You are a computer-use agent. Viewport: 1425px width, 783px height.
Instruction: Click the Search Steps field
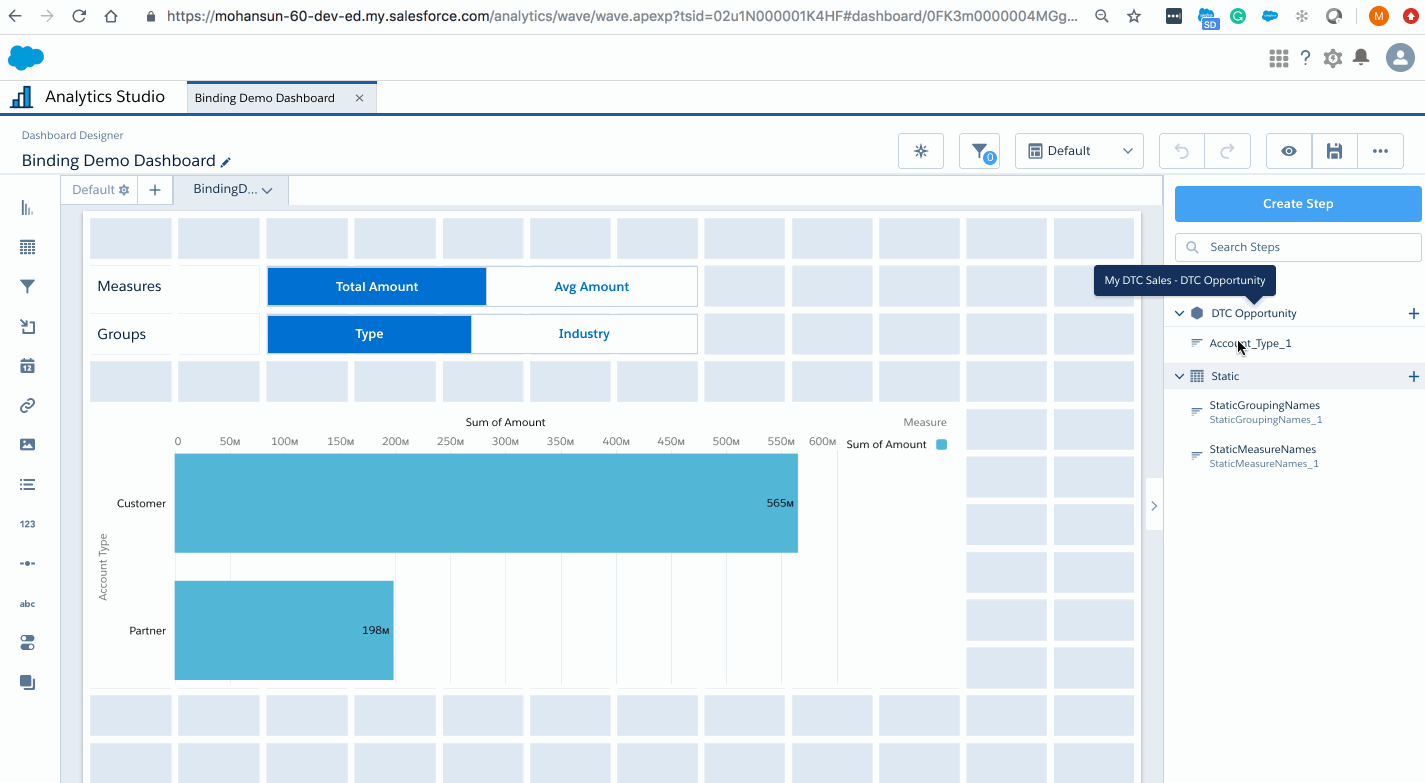1298,247
